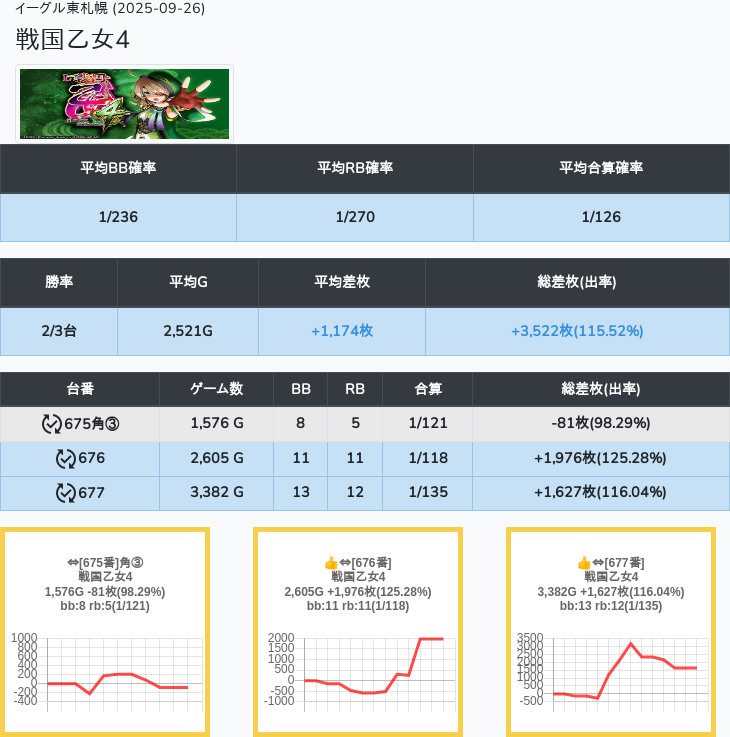The image size is (730, 737).
Task: Sort the table by the RB column header
Action: [x=354, y=389]
